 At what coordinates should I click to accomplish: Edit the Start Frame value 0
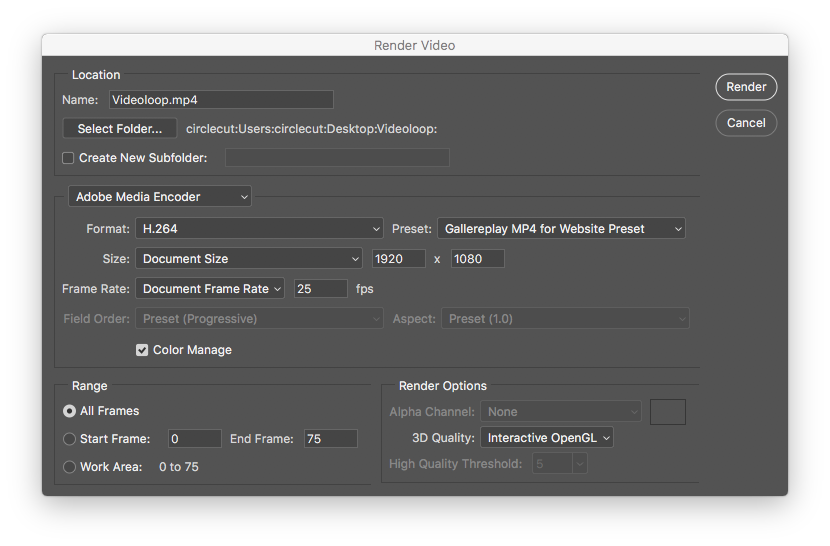(195, 439)
